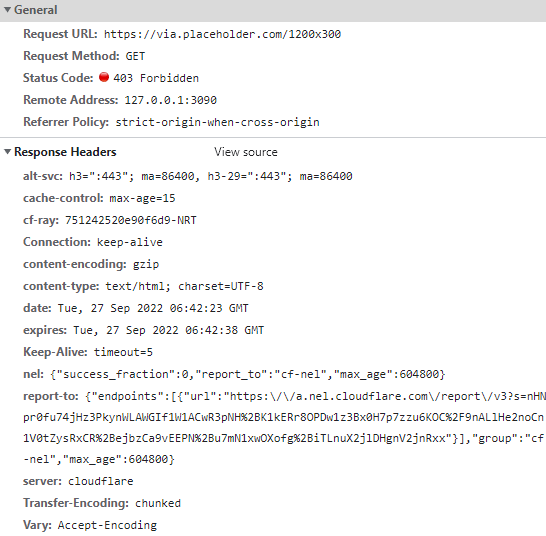Select the server cloudflare value

coord(100,481)
